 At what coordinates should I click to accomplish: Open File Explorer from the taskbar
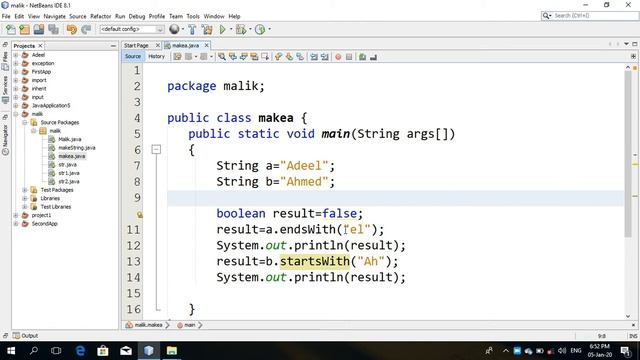click(172, 351)
